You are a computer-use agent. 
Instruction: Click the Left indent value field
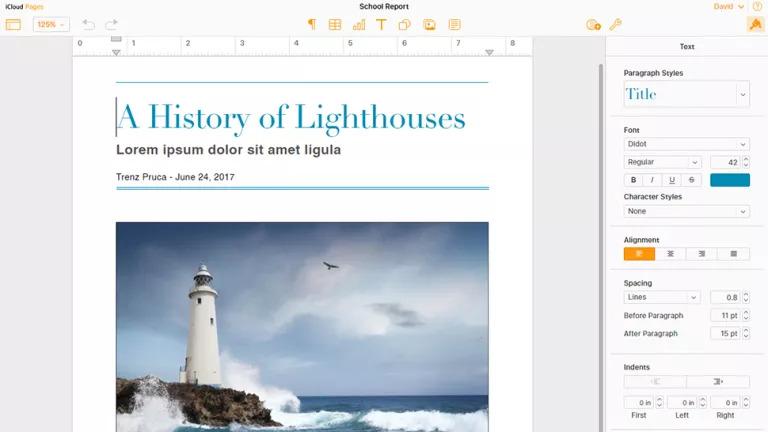click(x=682, y=402)
